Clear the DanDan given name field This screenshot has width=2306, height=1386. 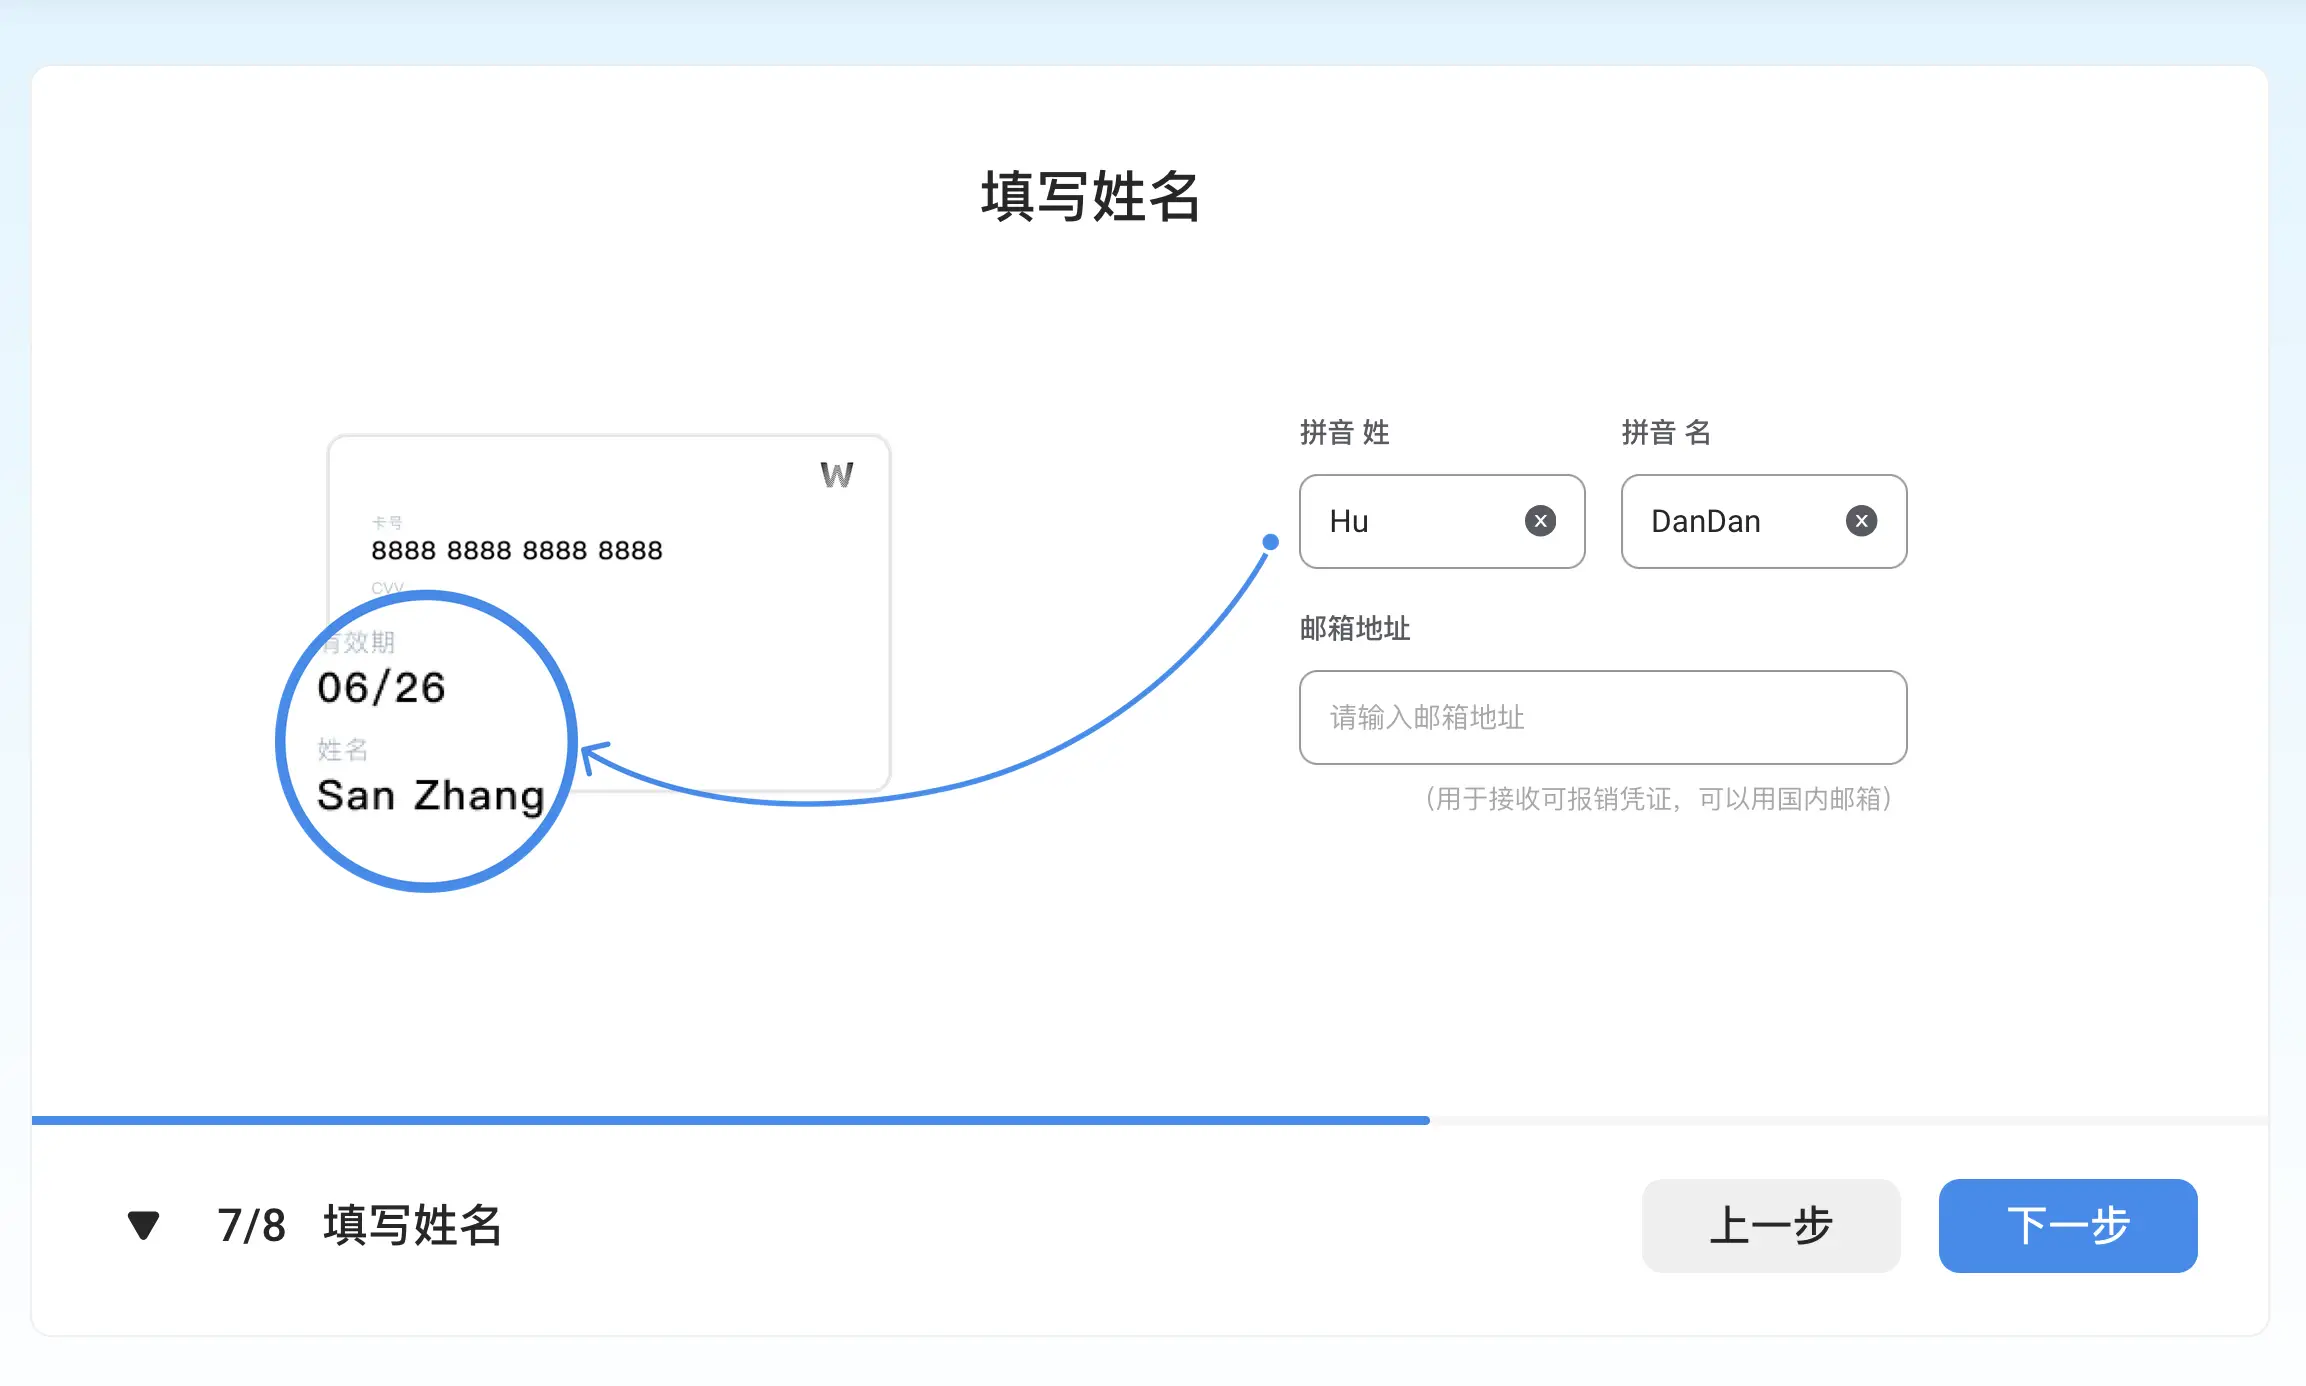[x=1861, y=521]
